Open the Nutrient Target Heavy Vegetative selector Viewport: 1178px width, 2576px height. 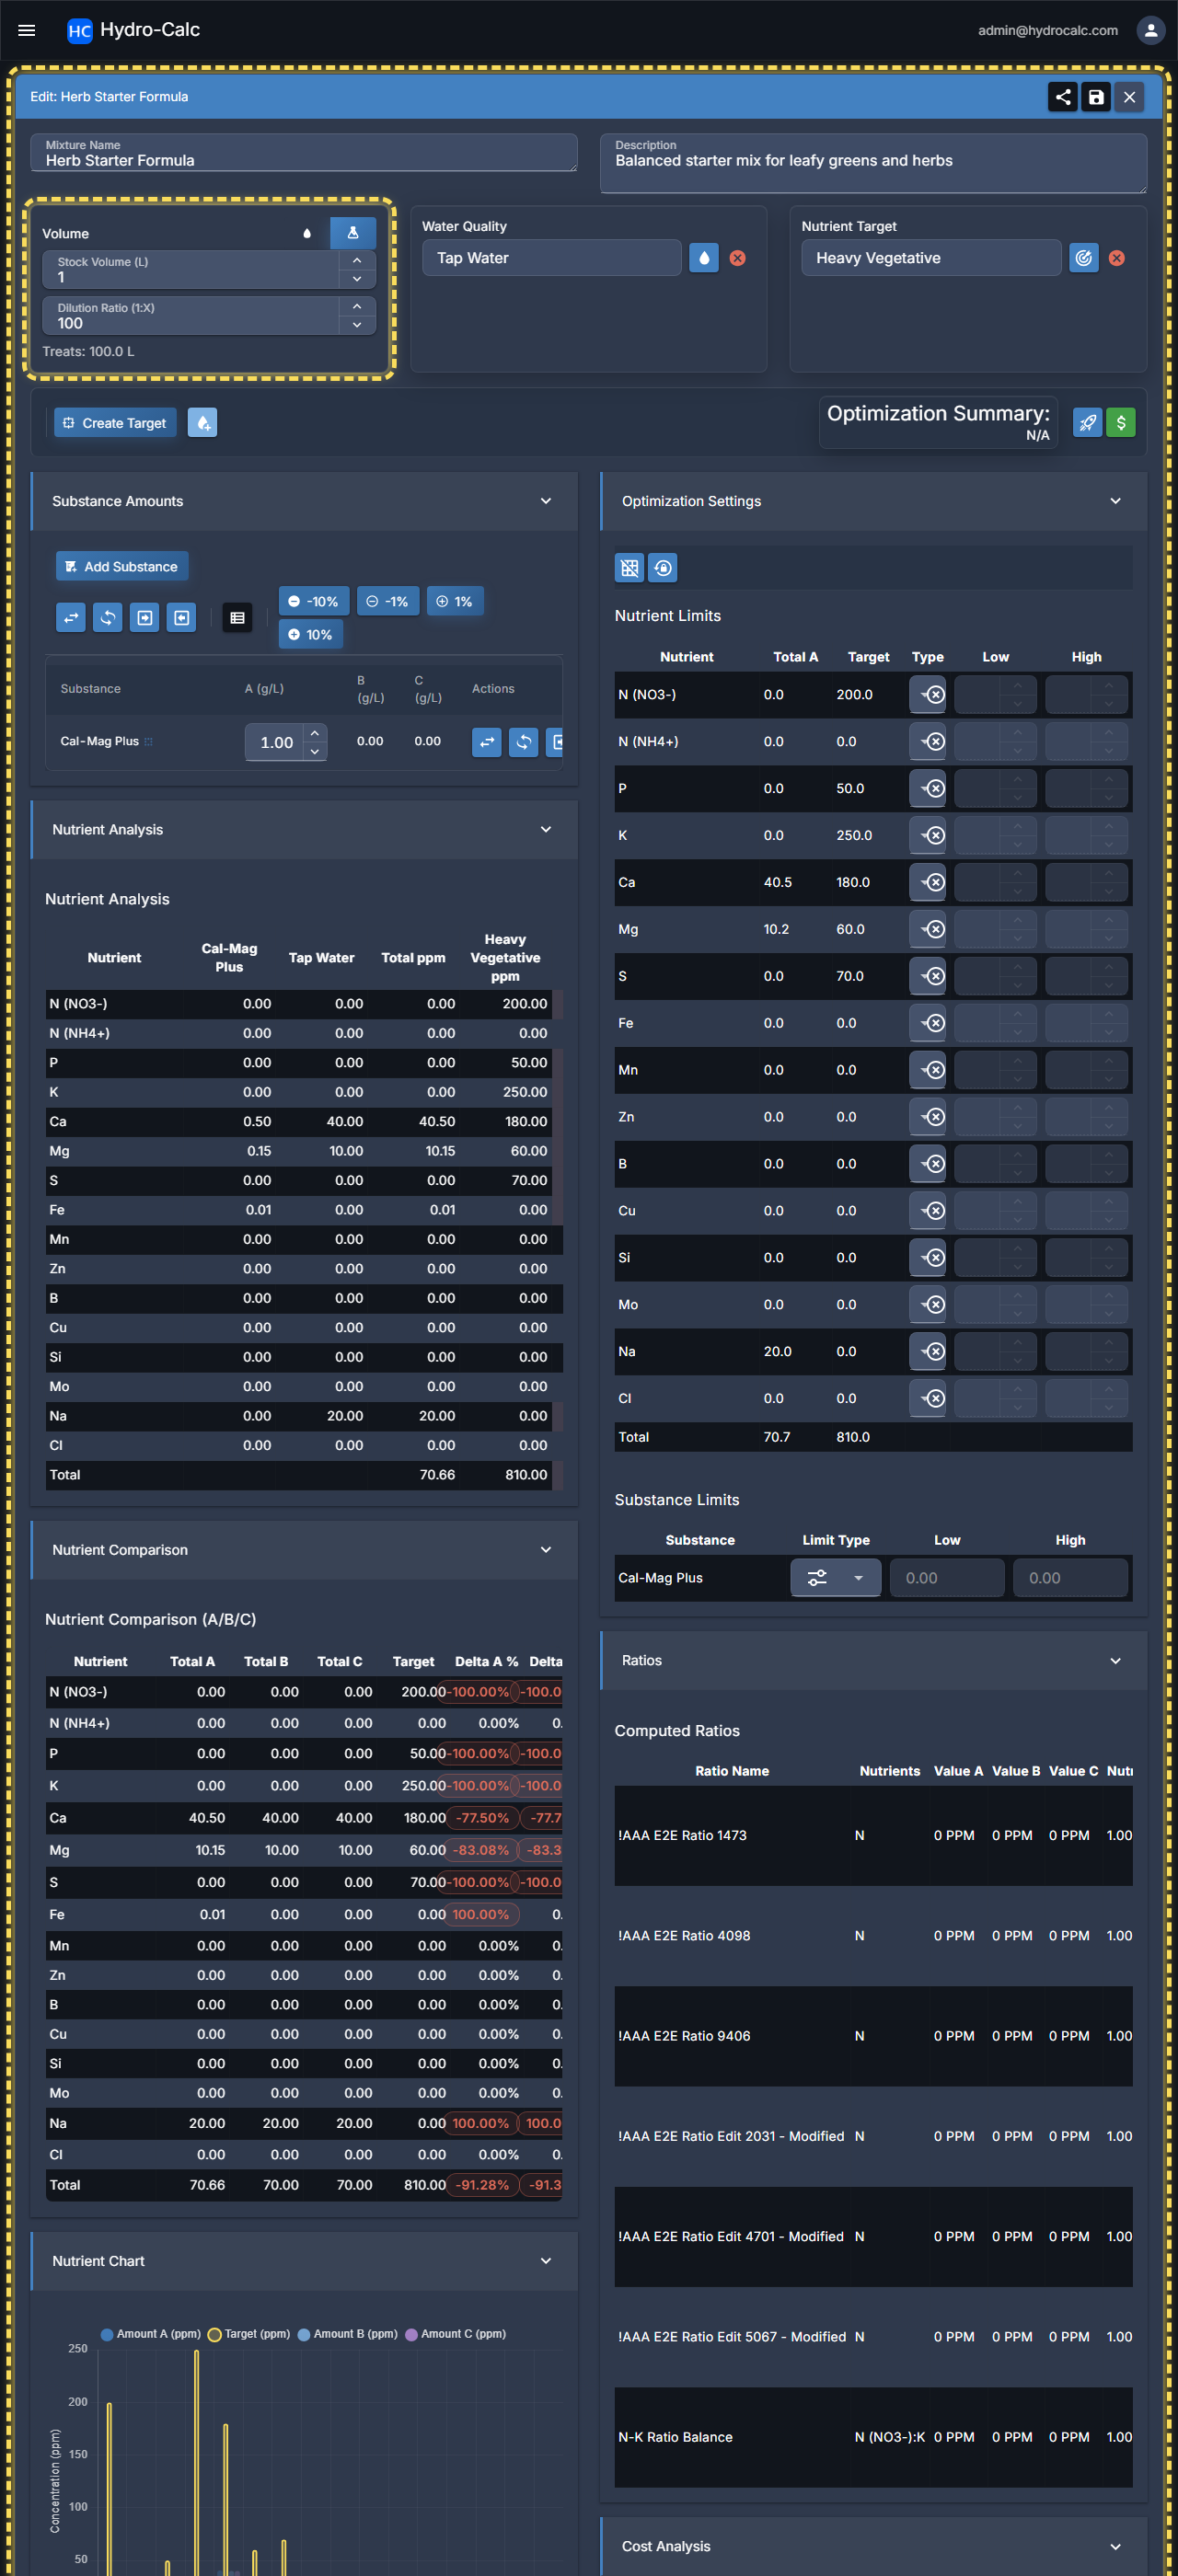tap(931, 258)
